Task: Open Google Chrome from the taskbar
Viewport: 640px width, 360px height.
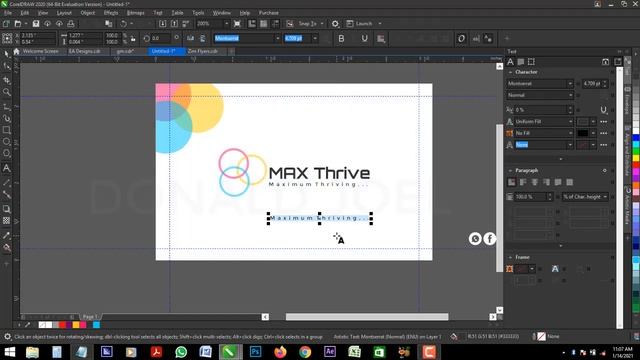Action: tap(305, 351)
